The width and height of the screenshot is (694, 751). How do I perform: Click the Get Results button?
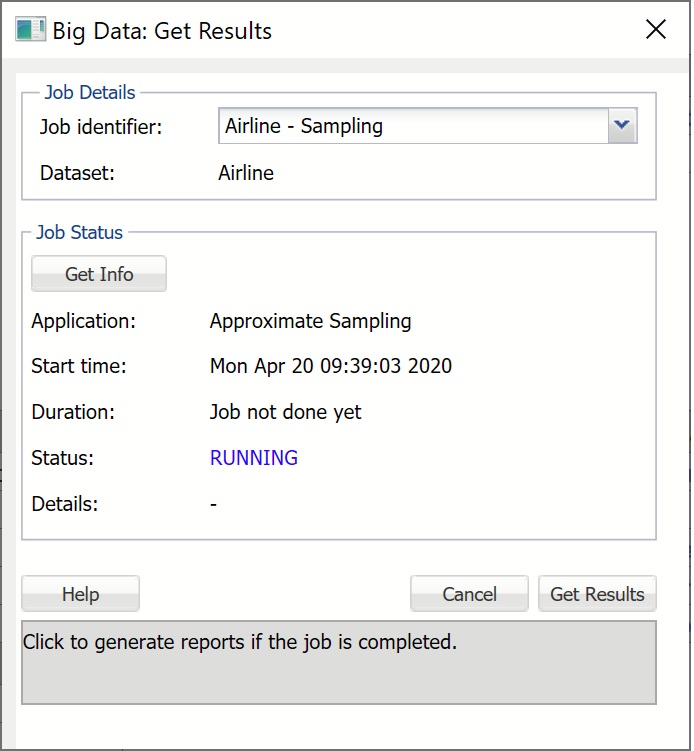click(597, 594)
